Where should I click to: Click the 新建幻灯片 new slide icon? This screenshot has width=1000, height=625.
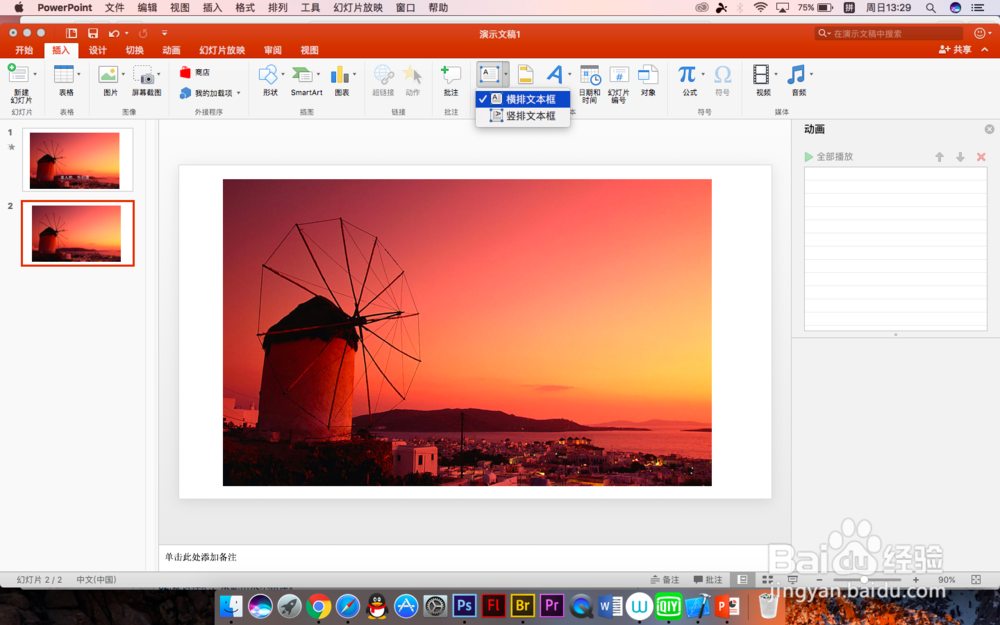click(17, 75)
